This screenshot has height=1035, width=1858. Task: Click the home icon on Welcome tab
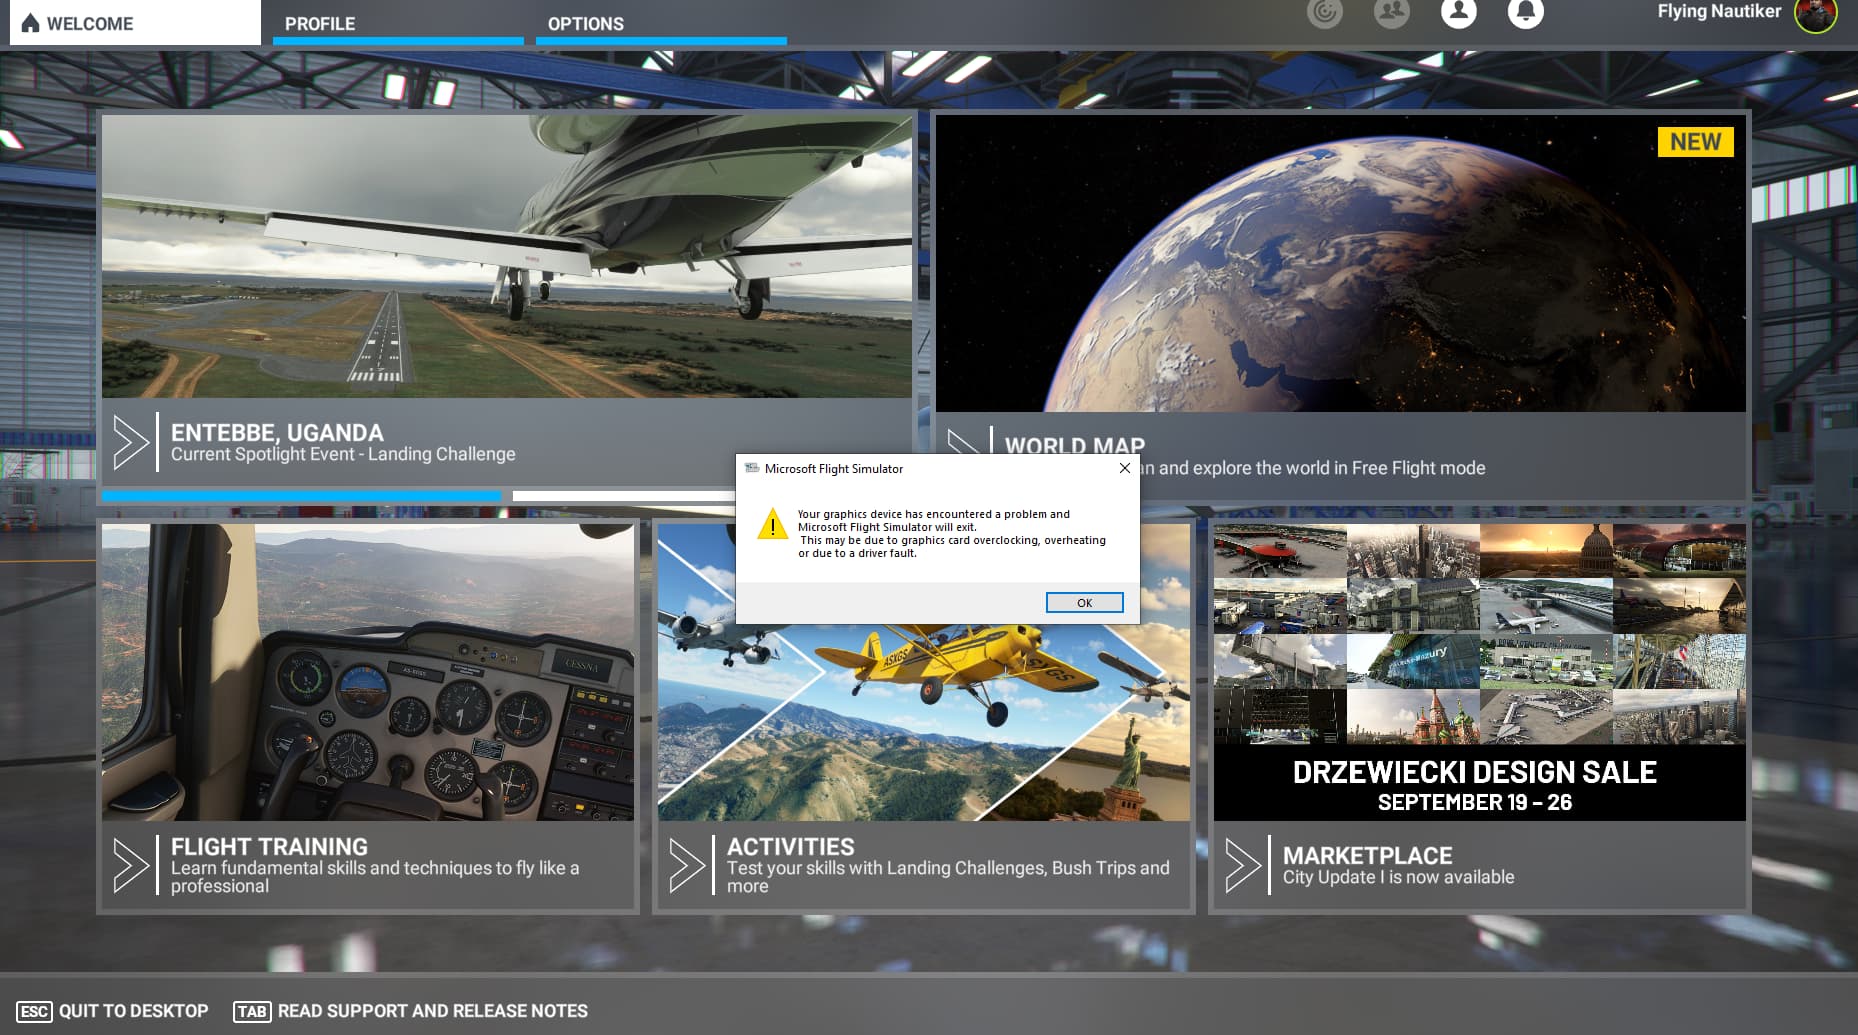(x=31, y=23)
